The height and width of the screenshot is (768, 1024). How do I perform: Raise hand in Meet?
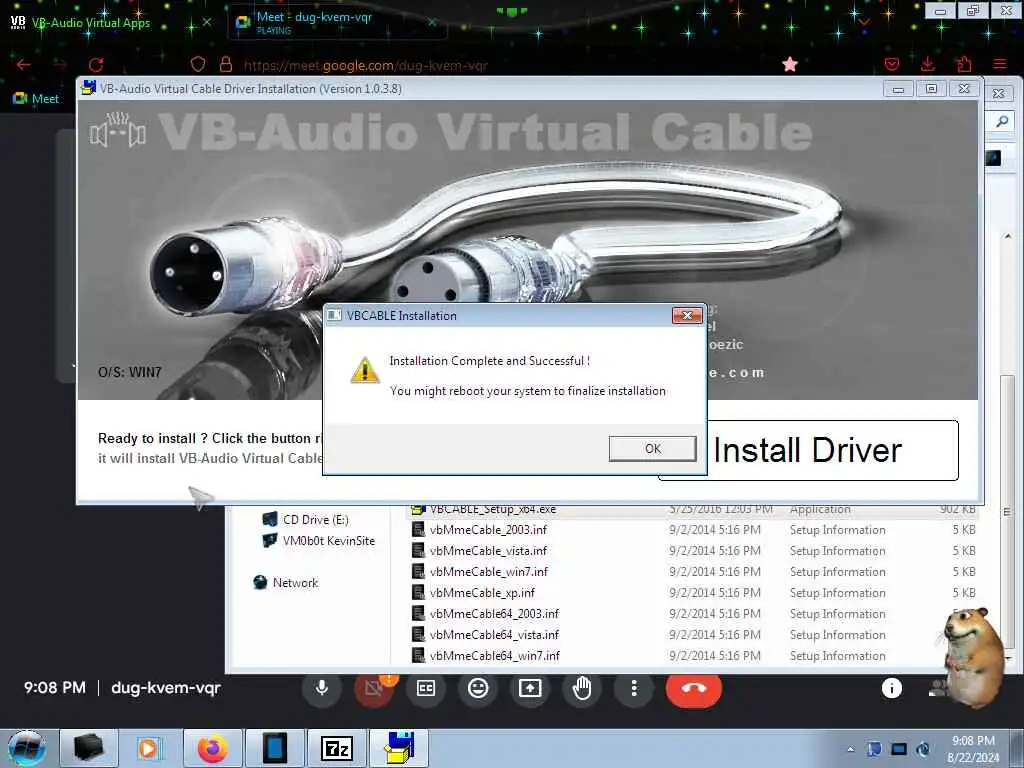[x=582, y=688]
